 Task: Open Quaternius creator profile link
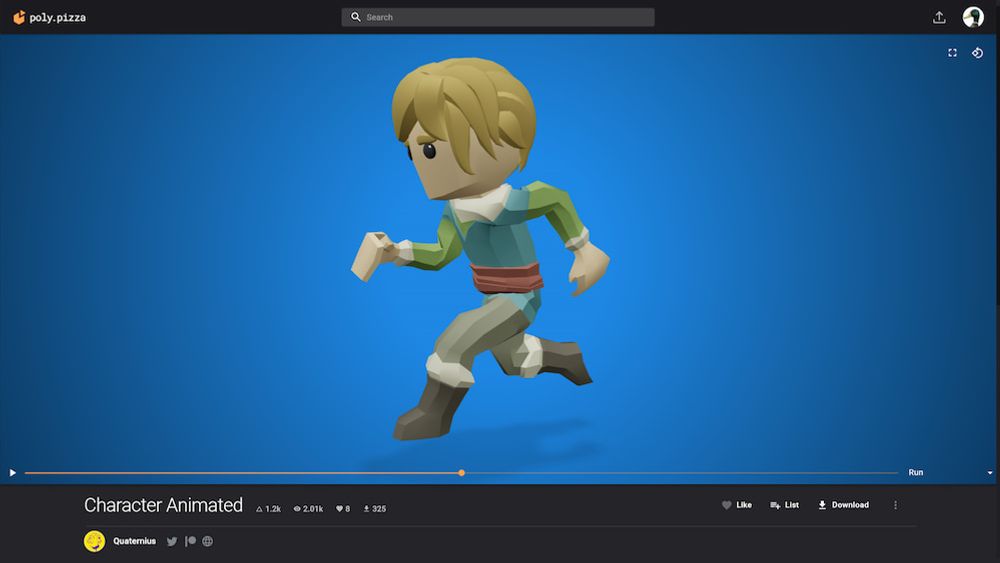coord(134,541)
